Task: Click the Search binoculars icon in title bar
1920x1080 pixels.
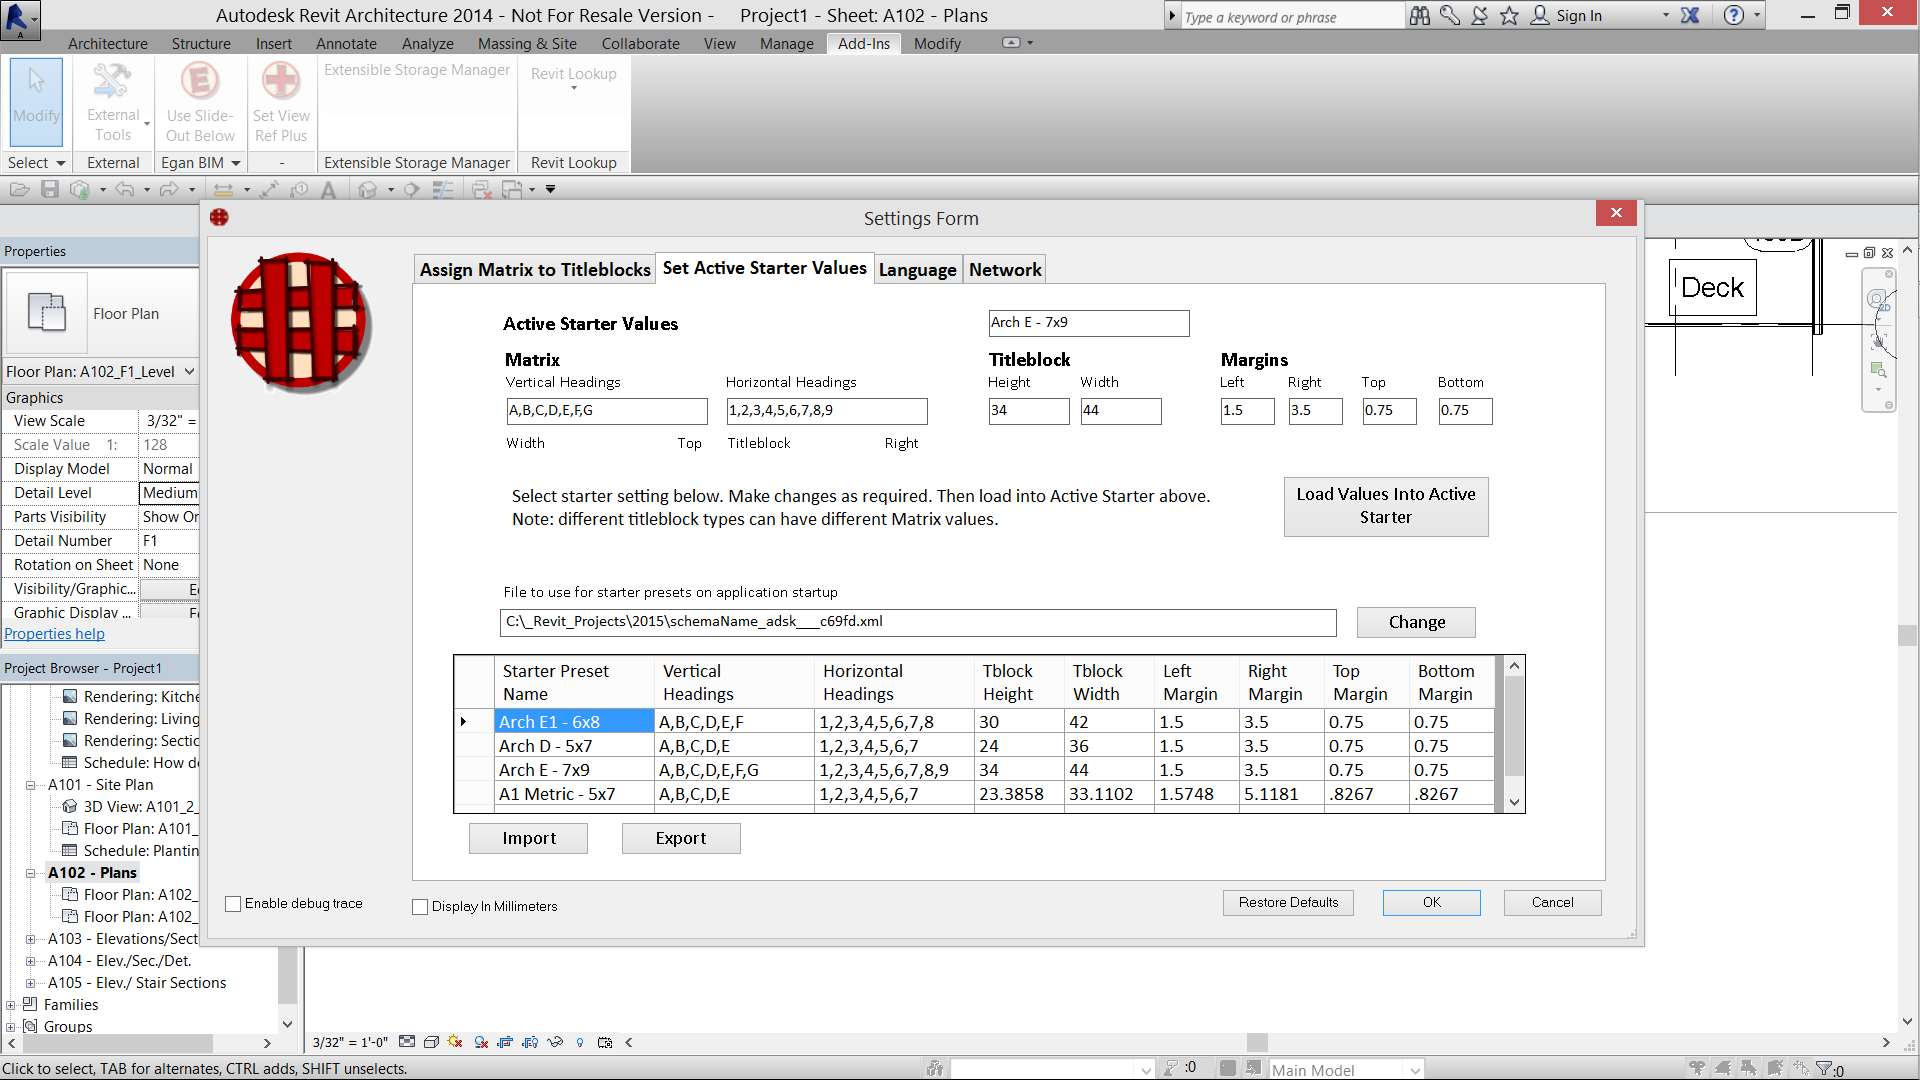Action: tap(1419, 15)
